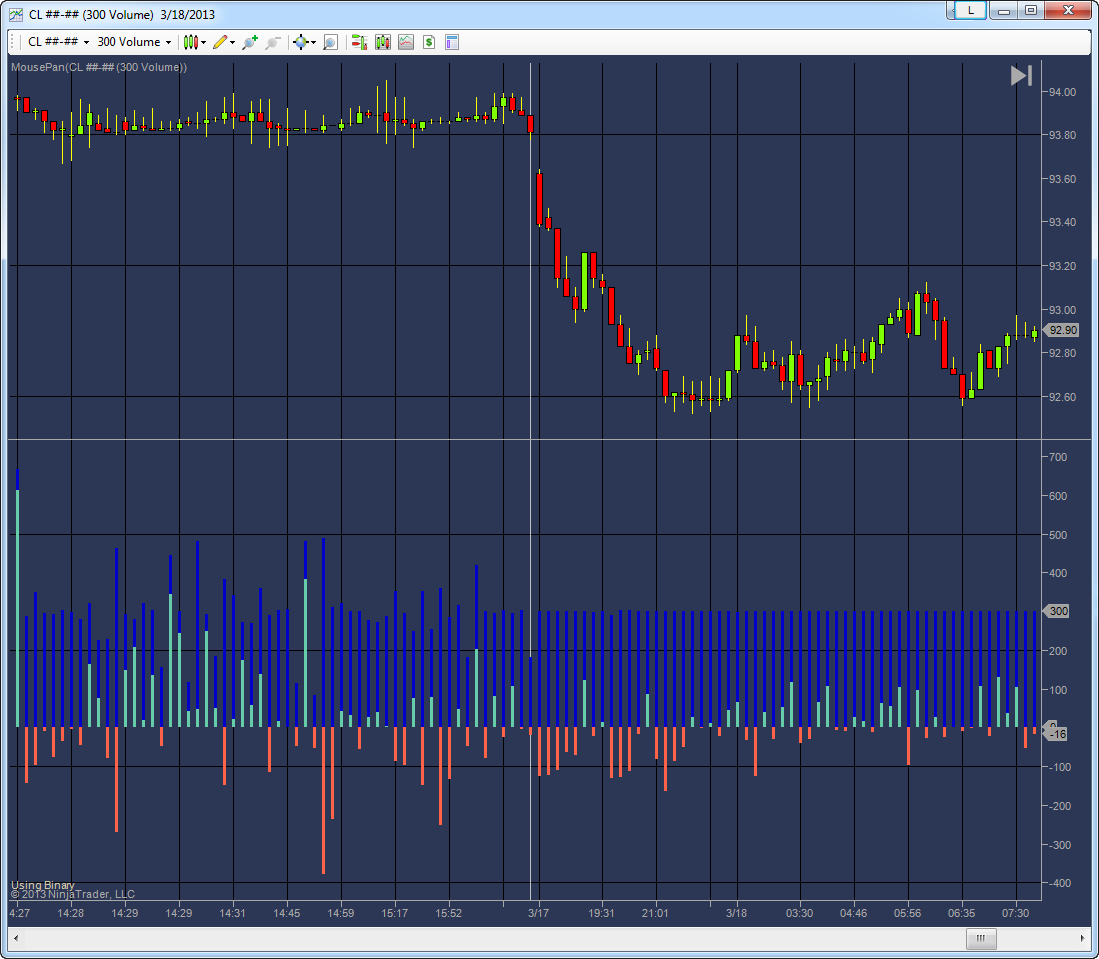
Task: Expand the drawing tools dropdown arrow
Action: click(x=233, y=42)
